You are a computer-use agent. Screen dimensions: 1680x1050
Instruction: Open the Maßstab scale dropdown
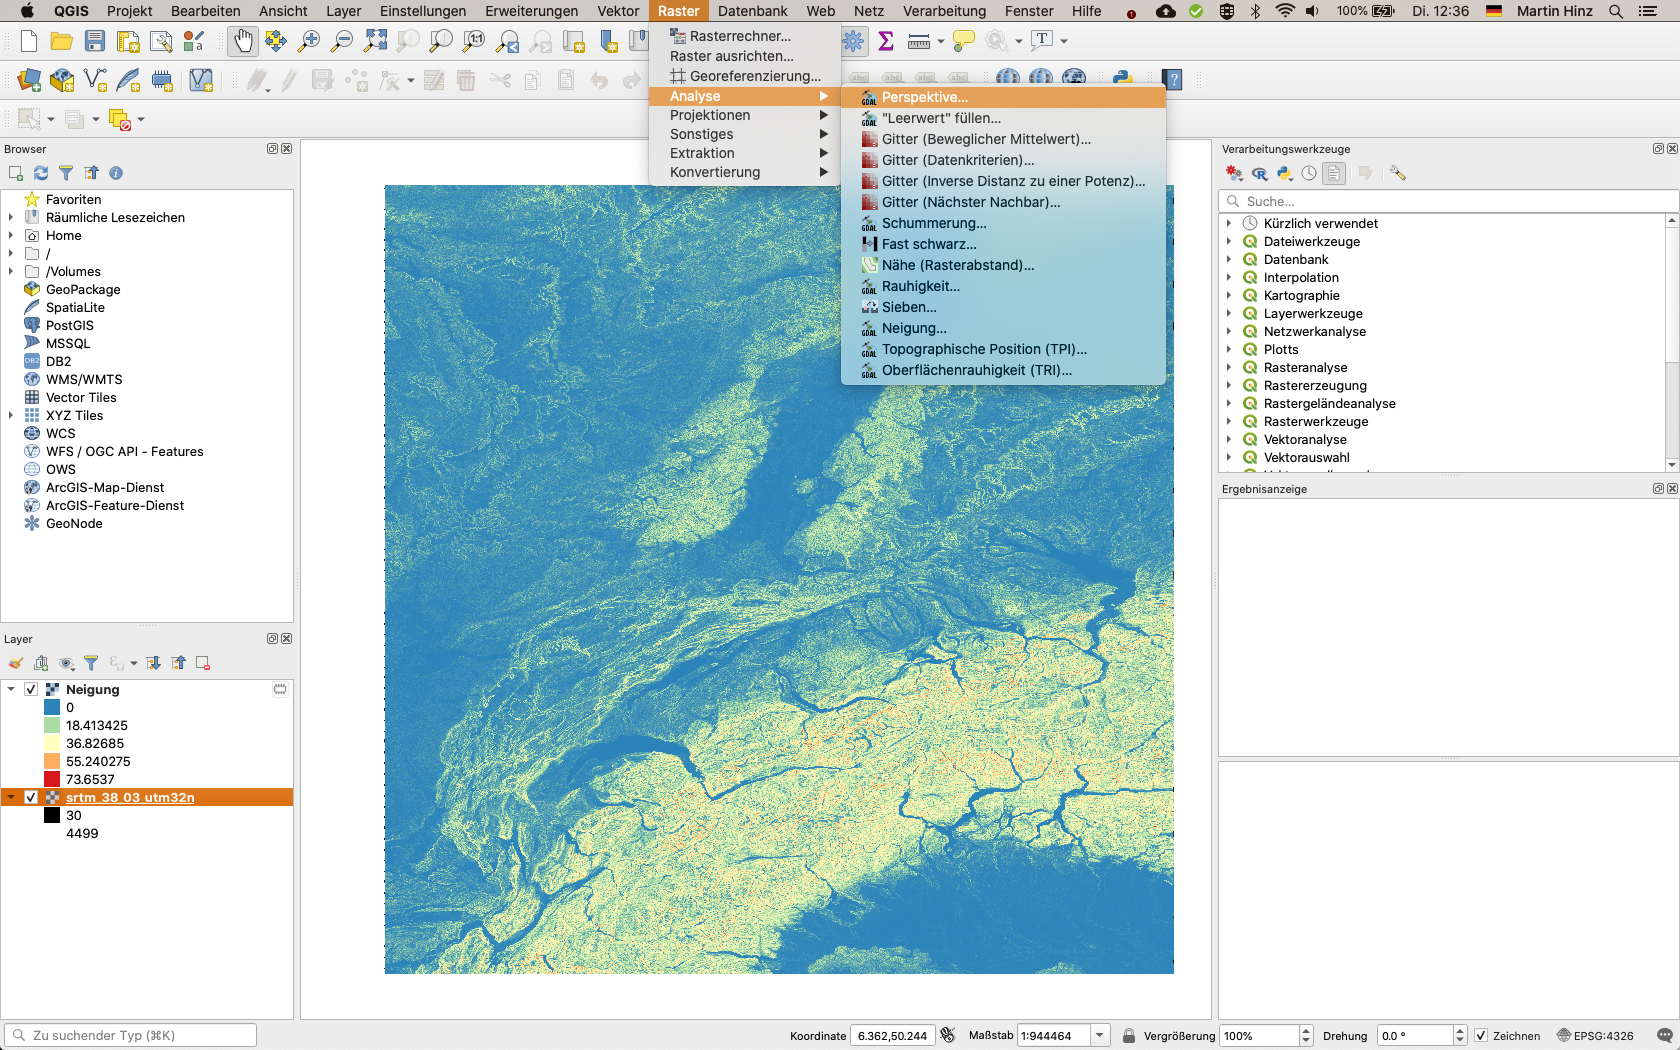(x=1100, y=1036)
